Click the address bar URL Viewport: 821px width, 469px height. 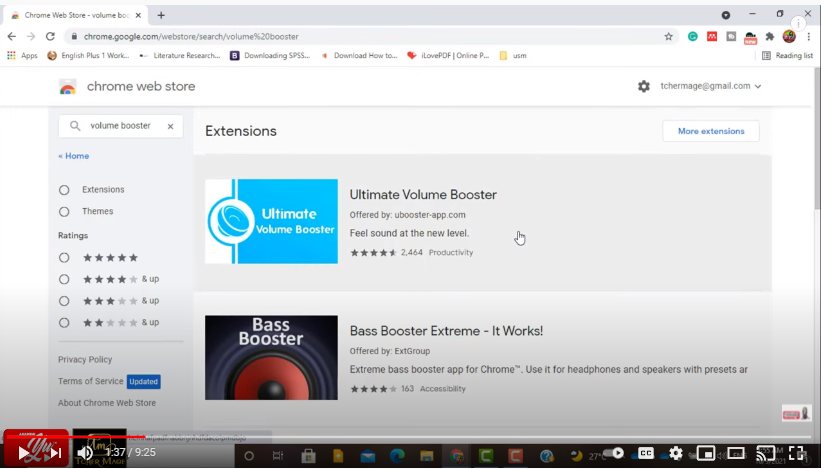[x=191, y=37]
